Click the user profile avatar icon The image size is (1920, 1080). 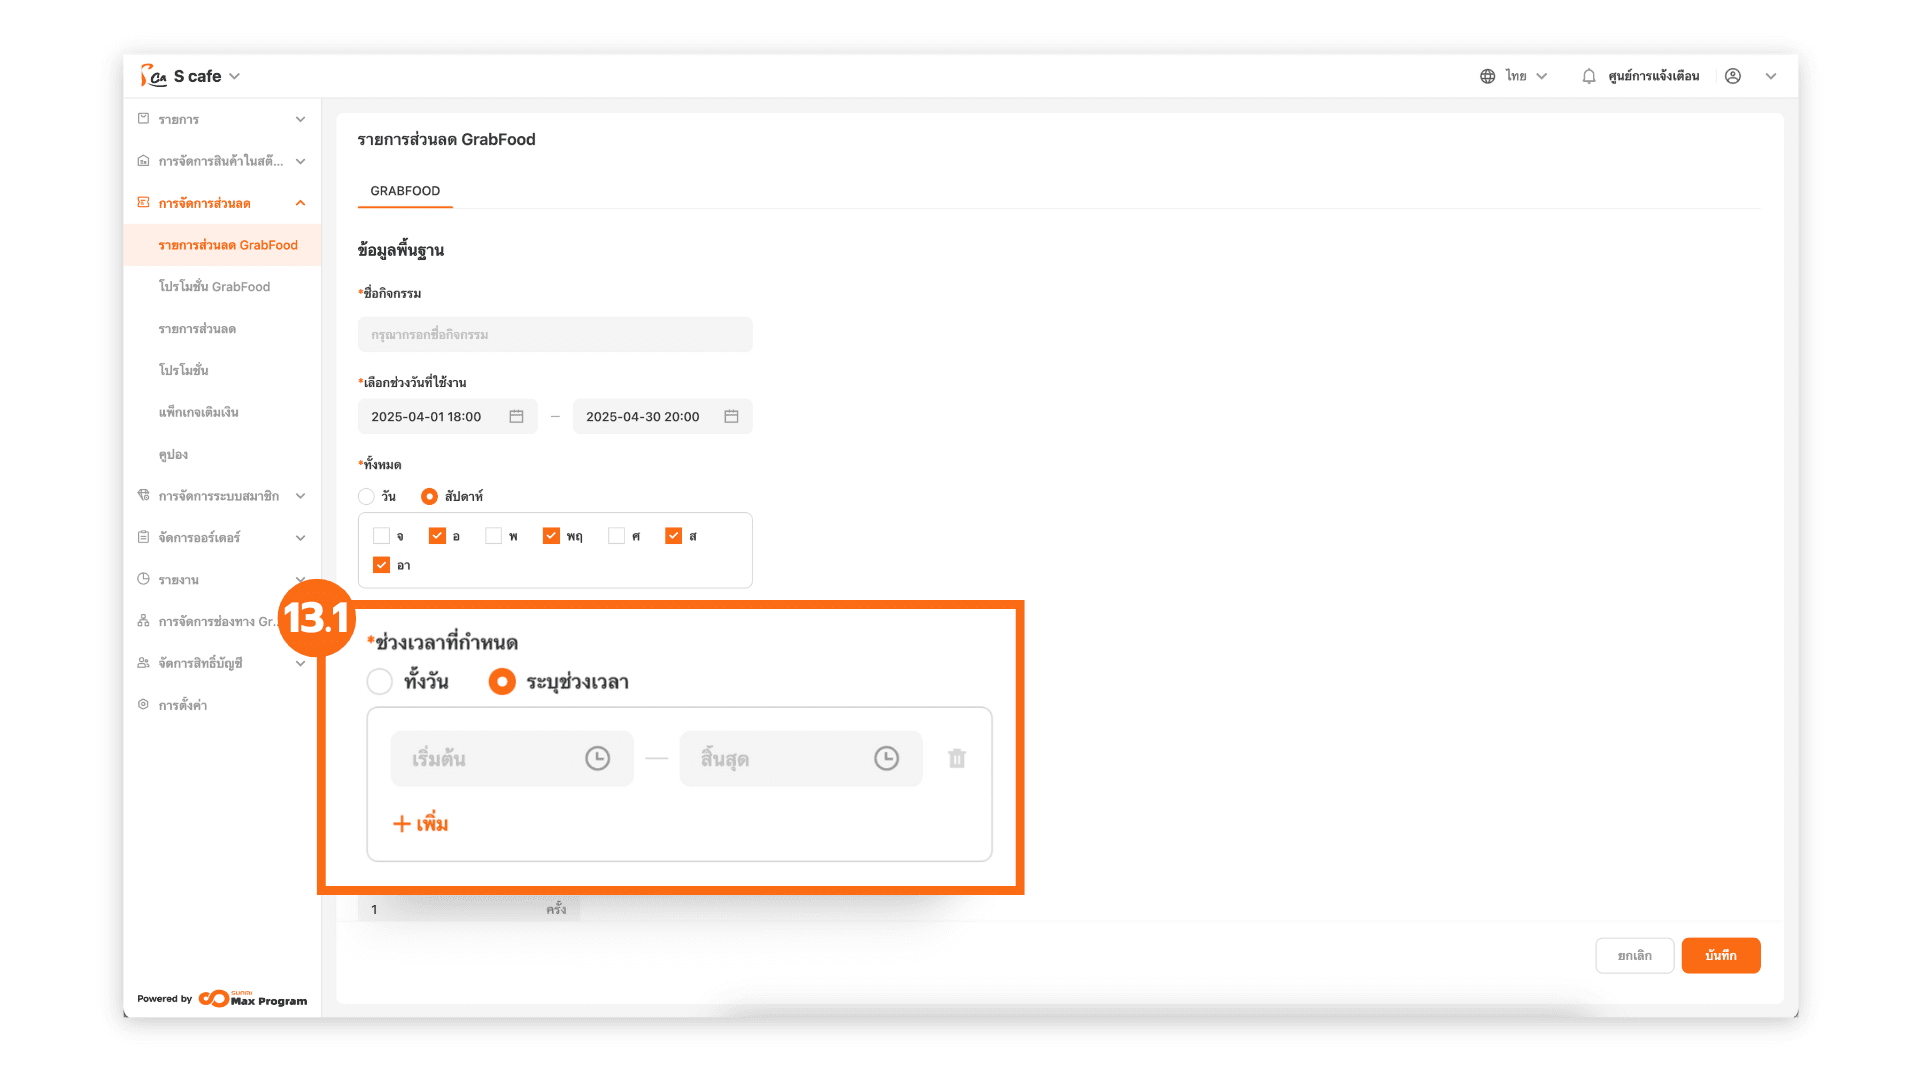pos(1733,76)
